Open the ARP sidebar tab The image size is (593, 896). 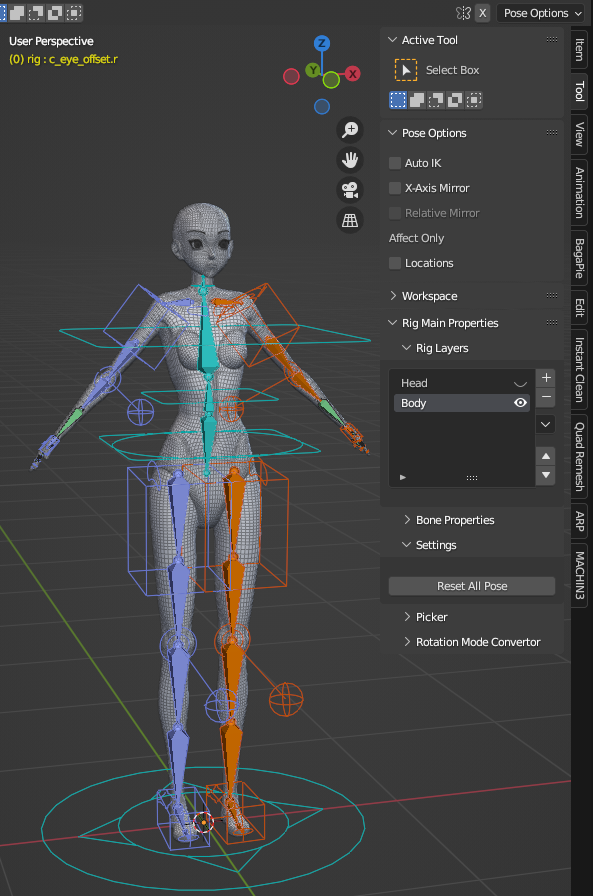579,521
